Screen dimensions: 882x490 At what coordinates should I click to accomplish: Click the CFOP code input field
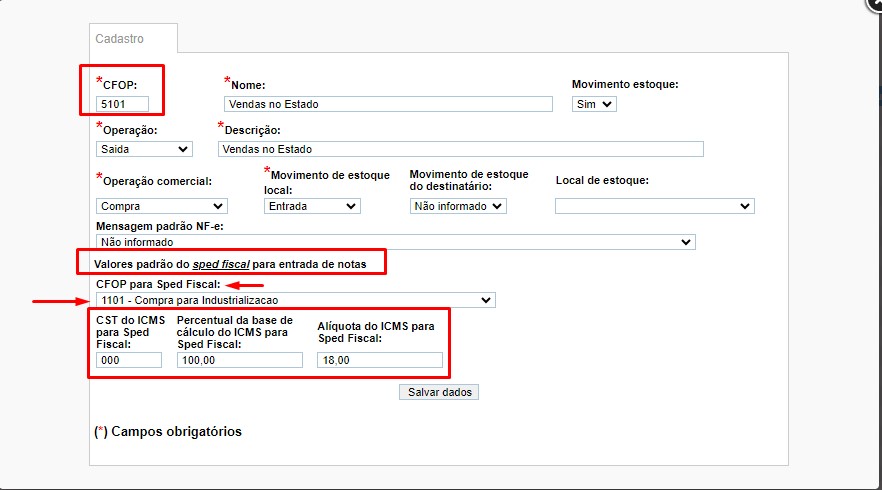(x=123, y=104)
